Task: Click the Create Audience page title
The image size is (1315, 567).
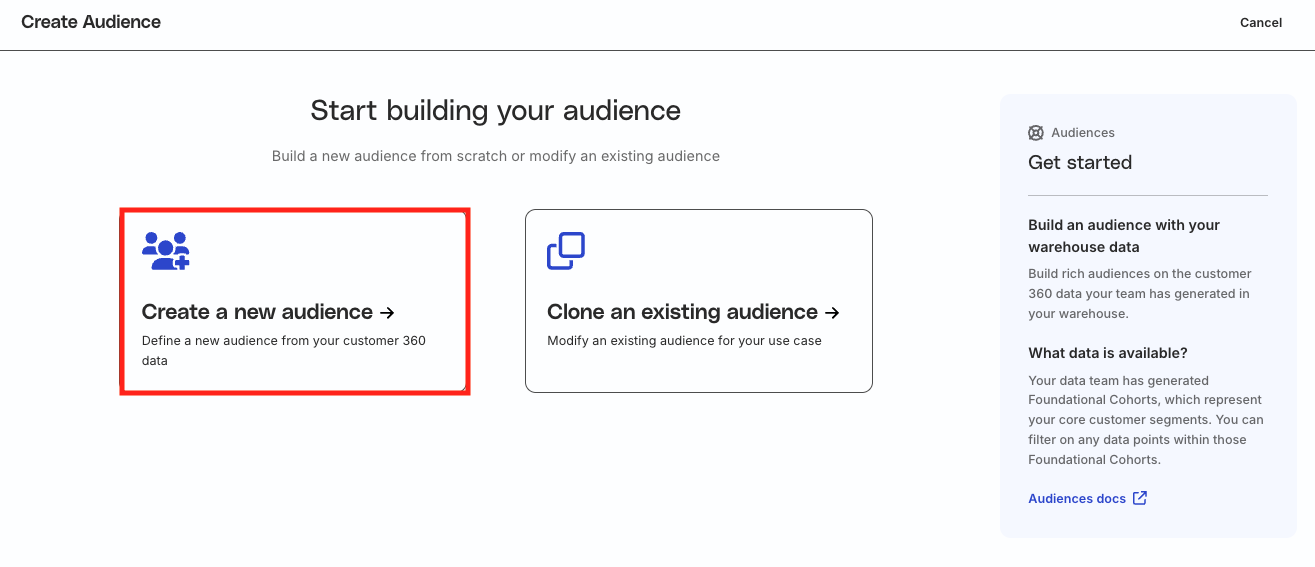Action: (91, 22)
